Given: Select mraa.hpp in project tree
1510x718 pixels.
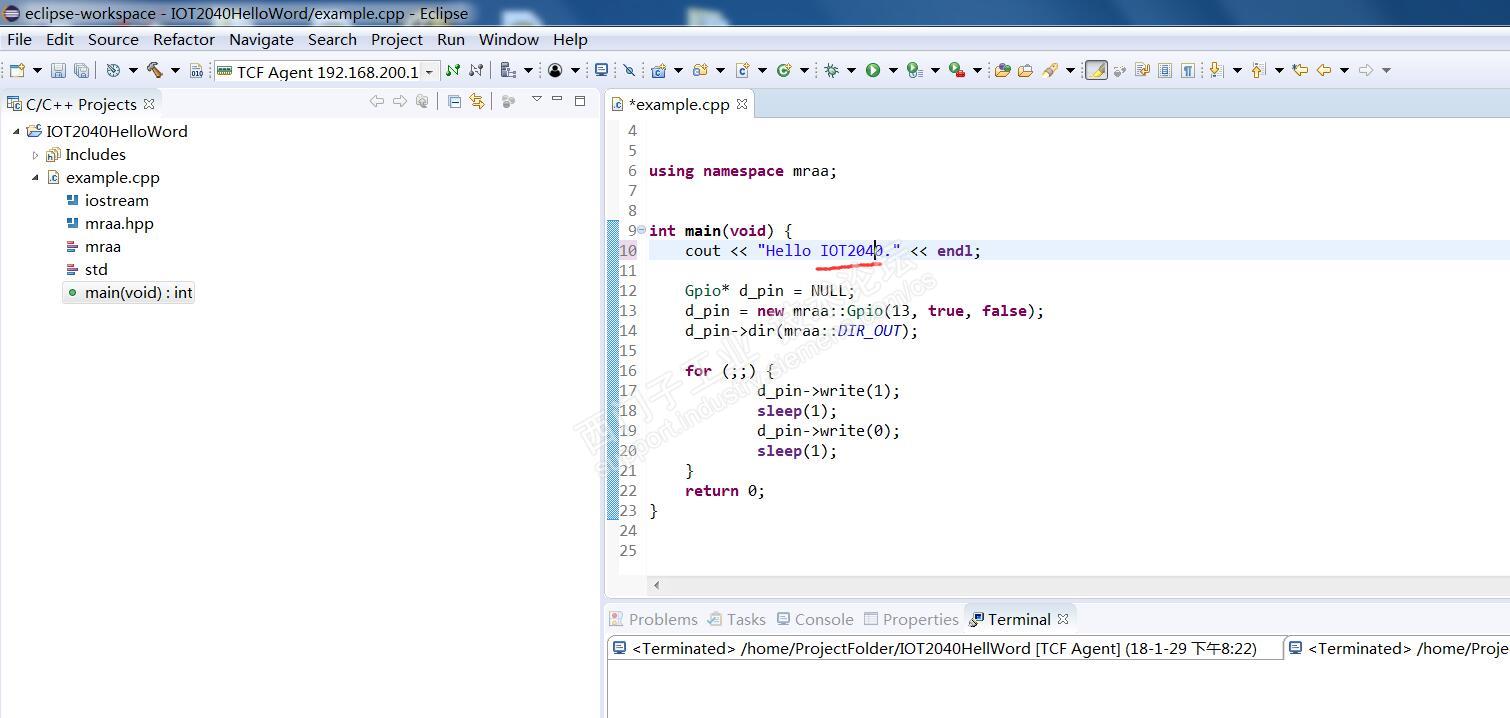Looking at the screenshot, I should pos(110,223).
